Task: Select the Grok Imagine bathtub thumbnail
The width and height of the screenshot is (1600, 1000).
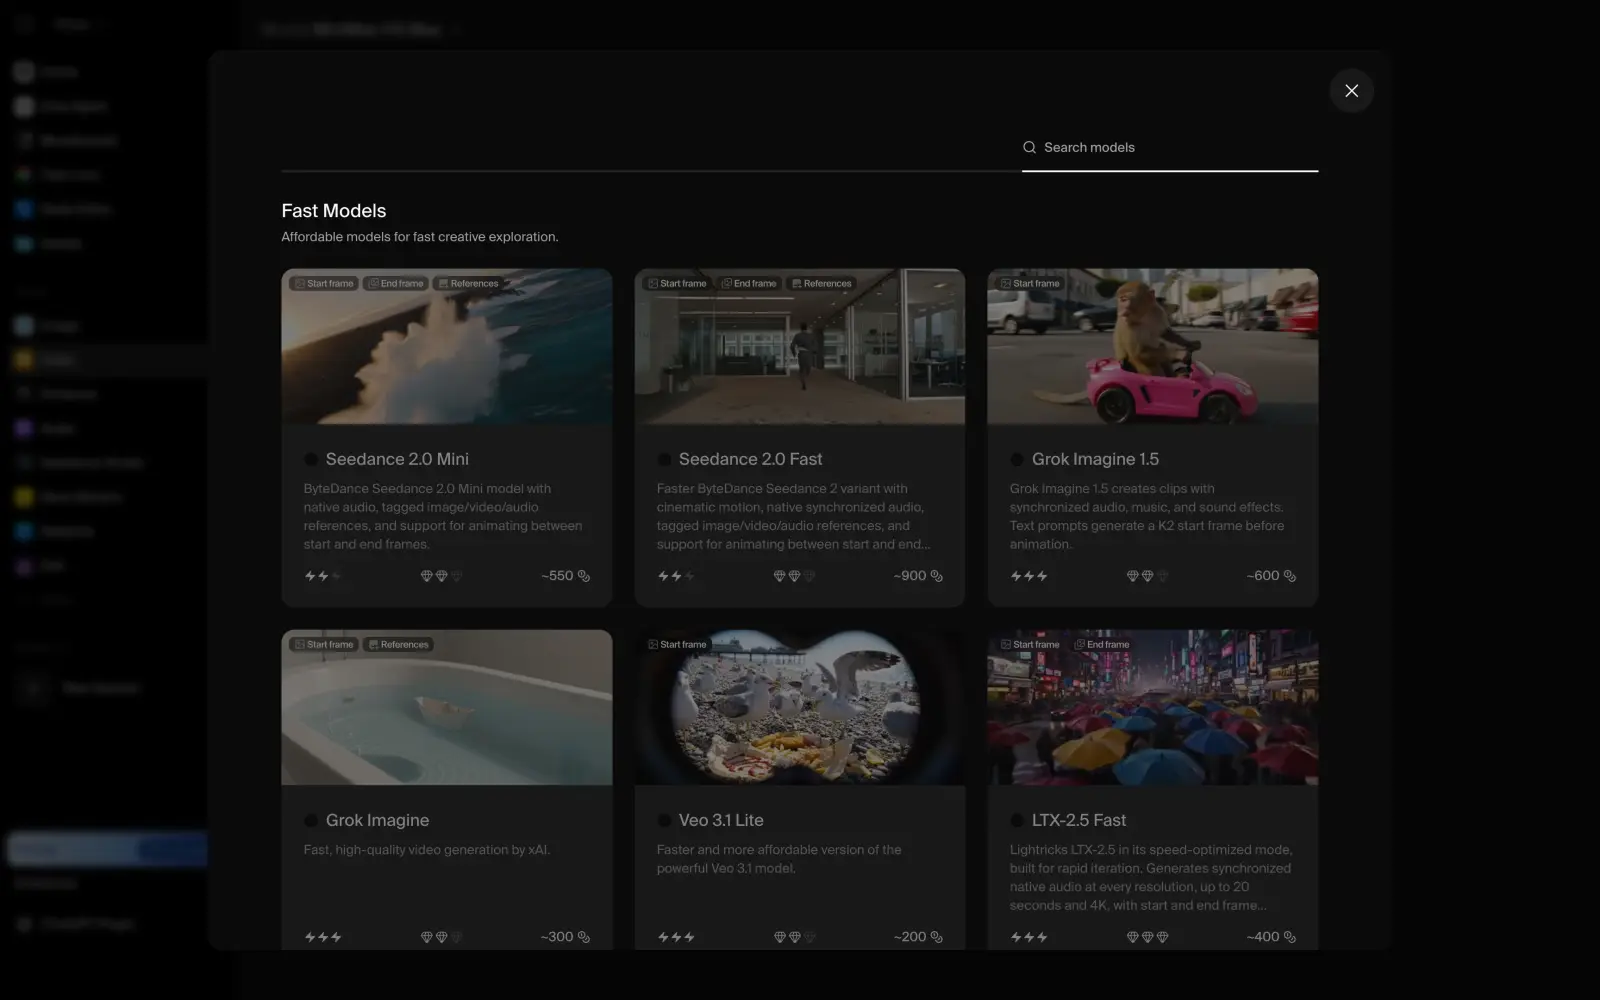Action: (447, 707)
